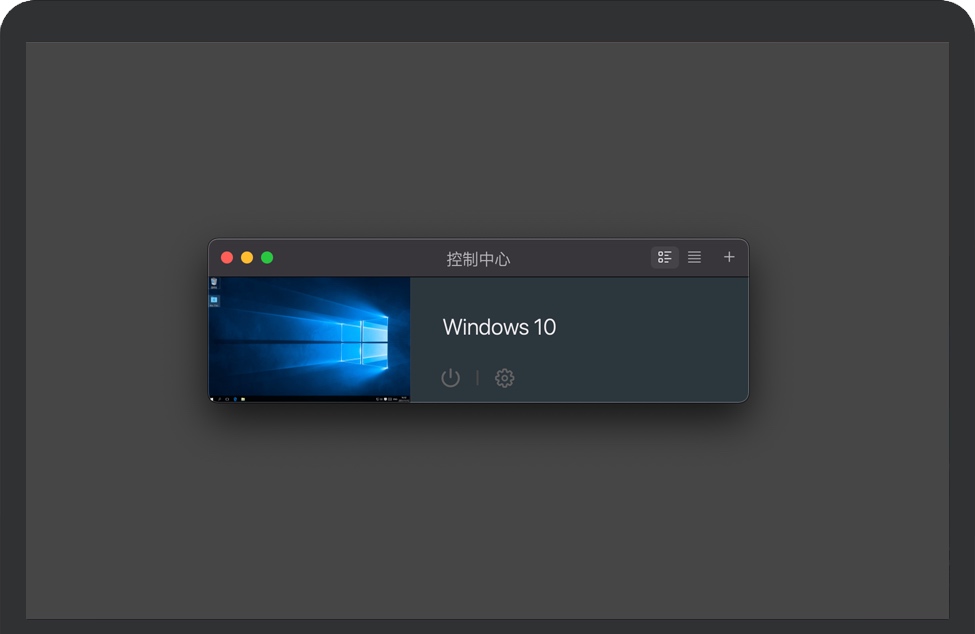Click the Edge icon in preview taskbar

click(x=234, y=399)
